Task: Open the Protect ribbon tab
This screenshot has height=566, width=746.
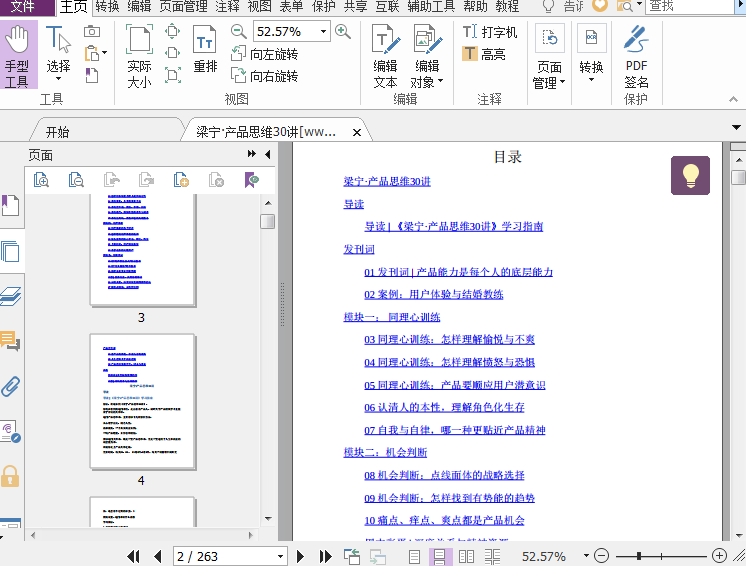Action: point(324,7)
